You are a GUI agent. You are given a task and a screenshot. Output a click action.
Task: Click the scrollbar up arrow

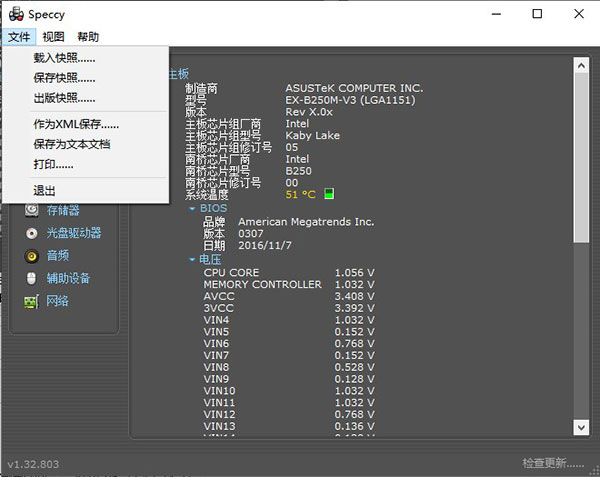pyautogui.click(x=581, y=65)
